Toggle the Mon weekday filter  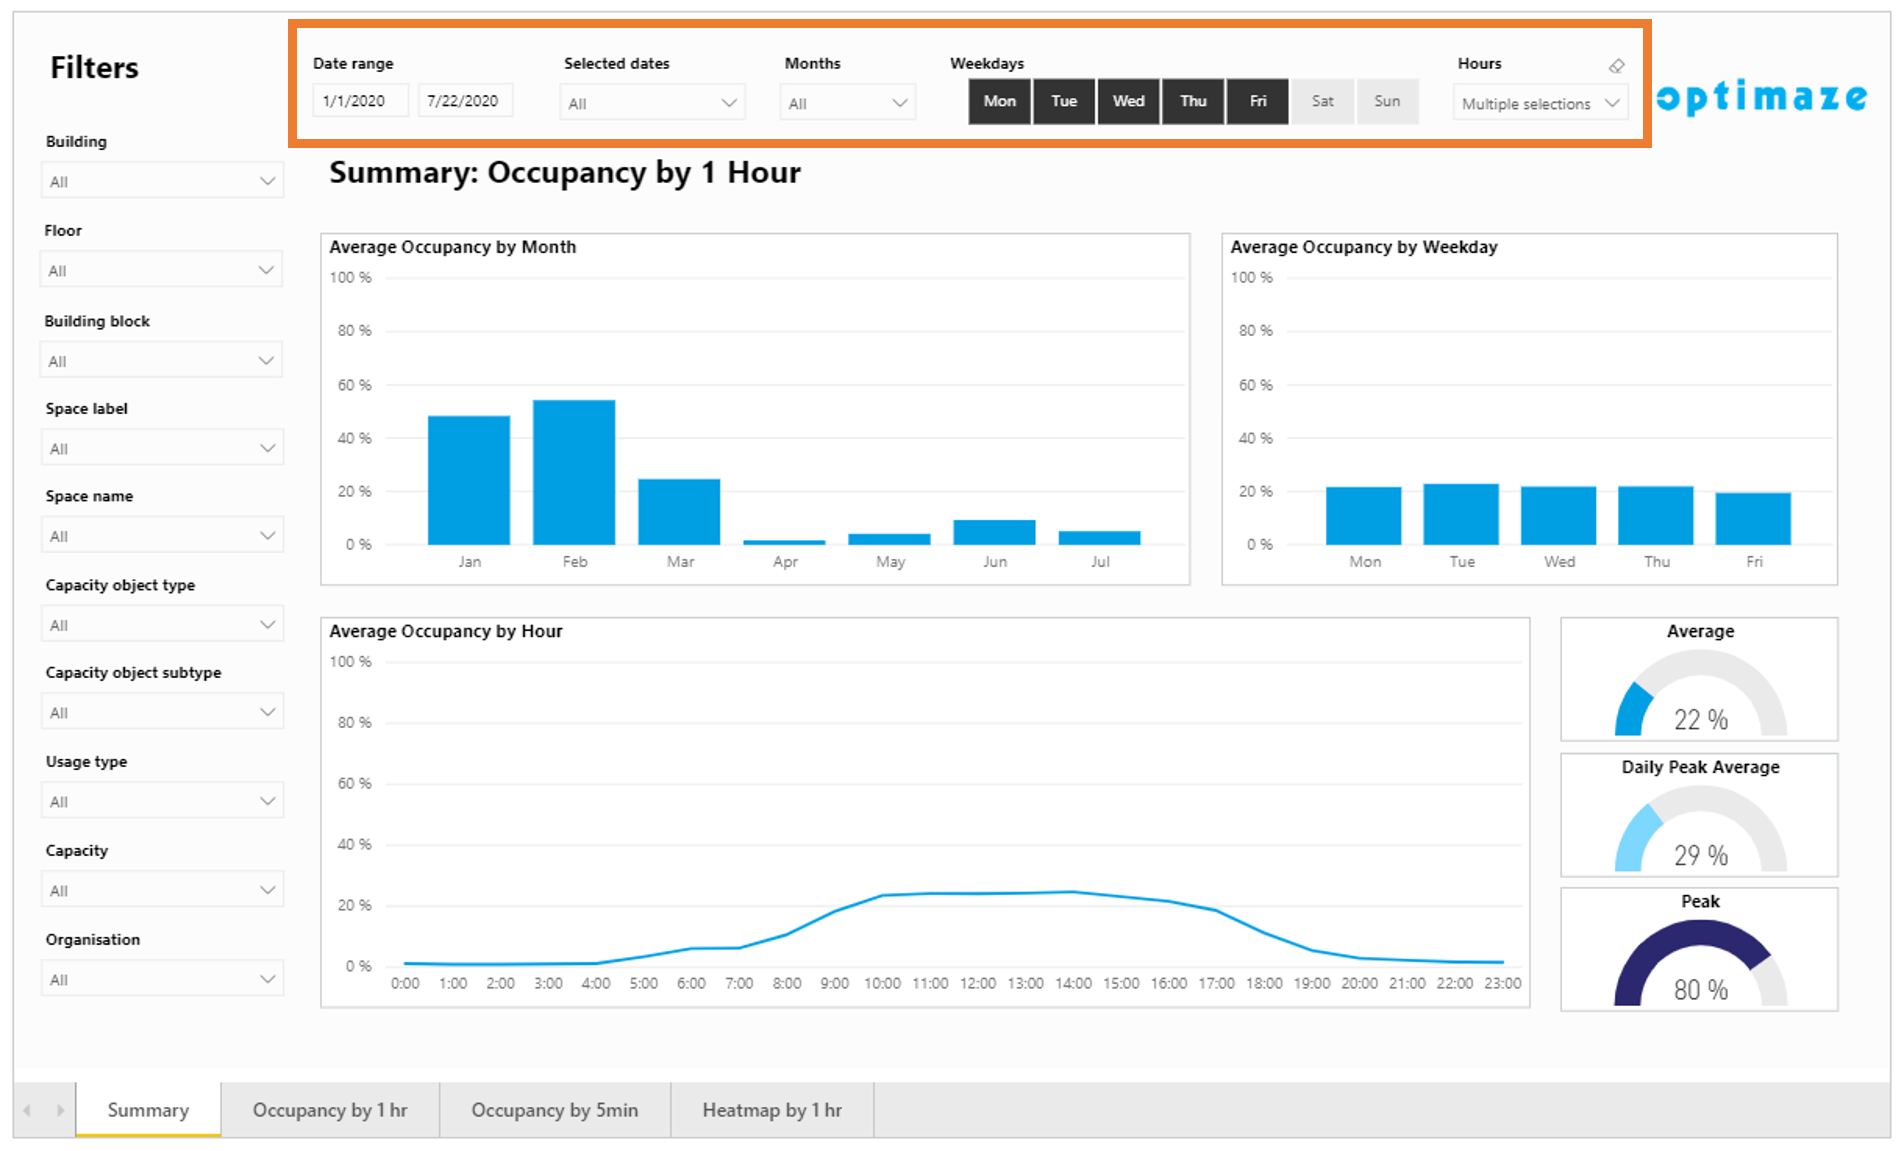pyautogui.click(x=999, y=101)
